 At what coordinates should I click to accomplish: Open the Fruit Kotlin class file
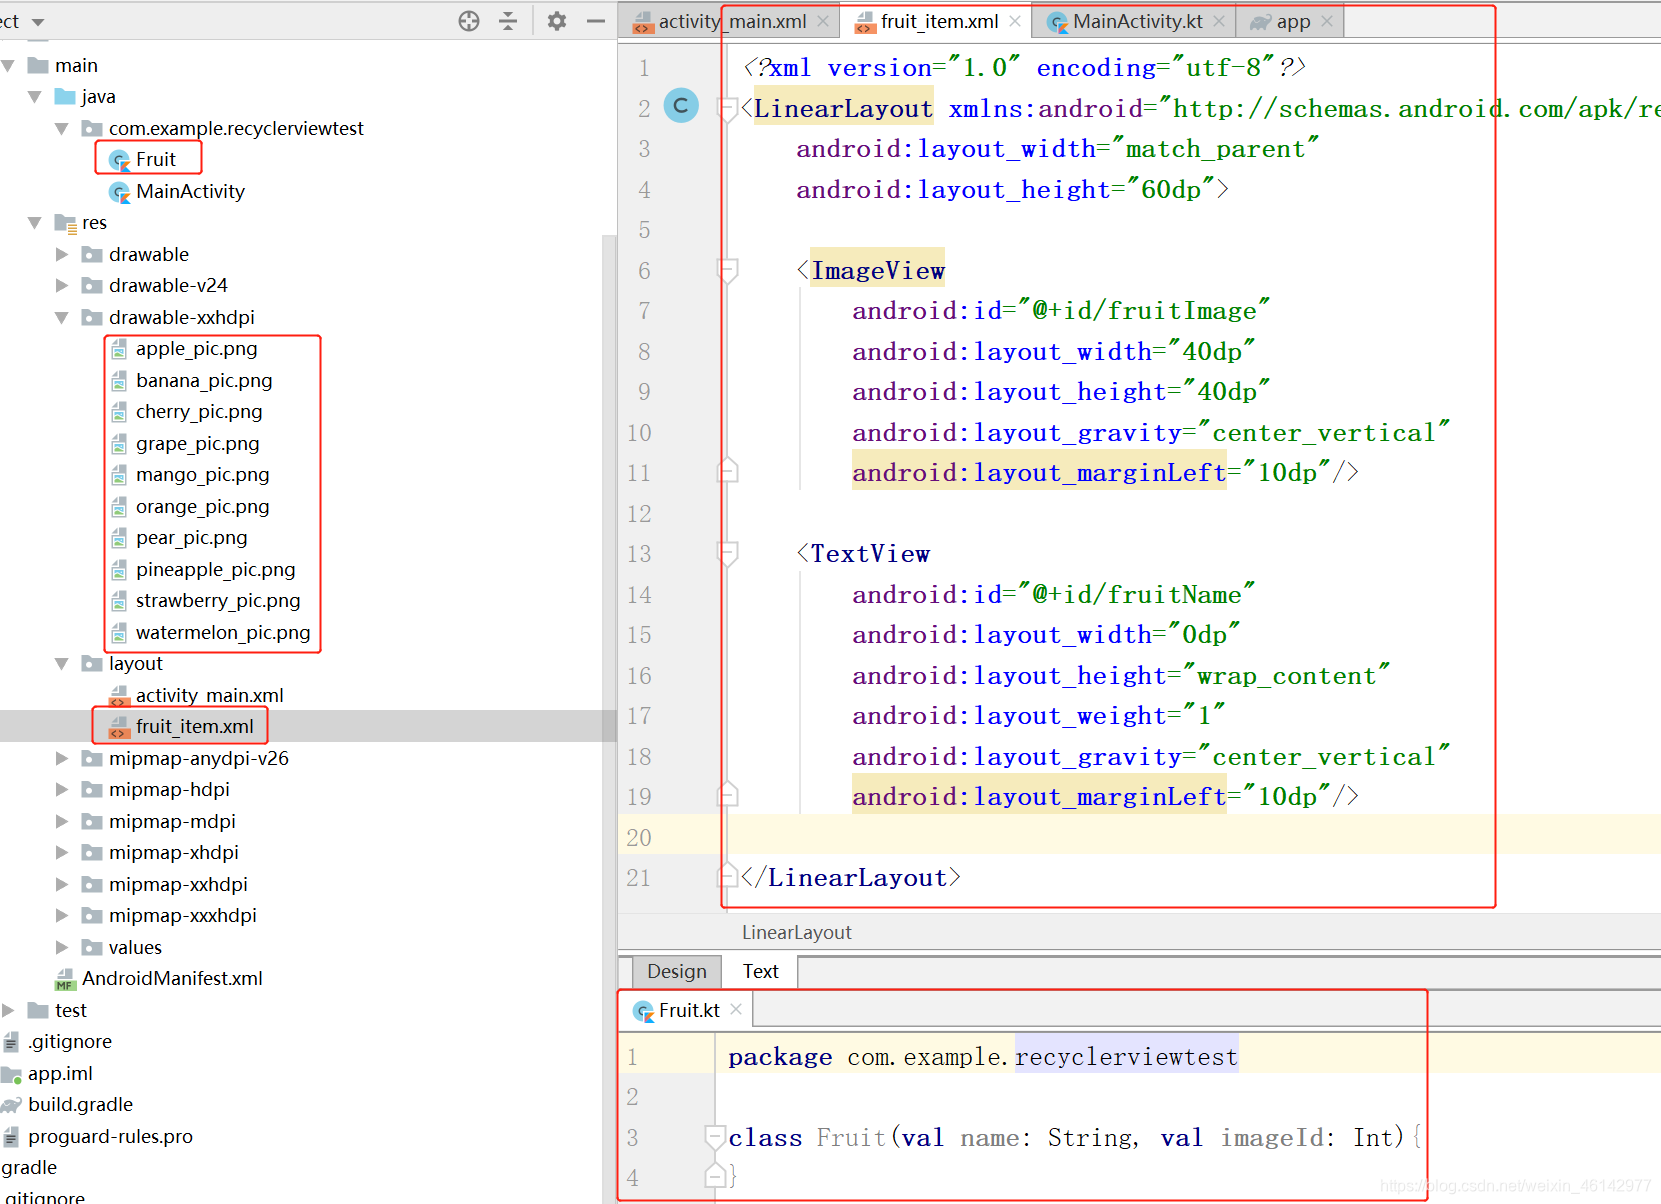coord(155,159)
